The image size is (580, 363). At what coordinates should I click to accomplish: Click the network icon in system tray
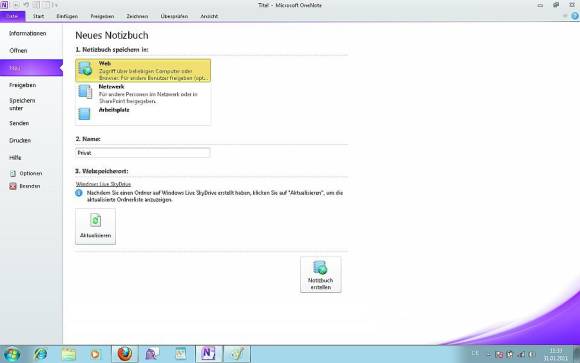(522, 354)
